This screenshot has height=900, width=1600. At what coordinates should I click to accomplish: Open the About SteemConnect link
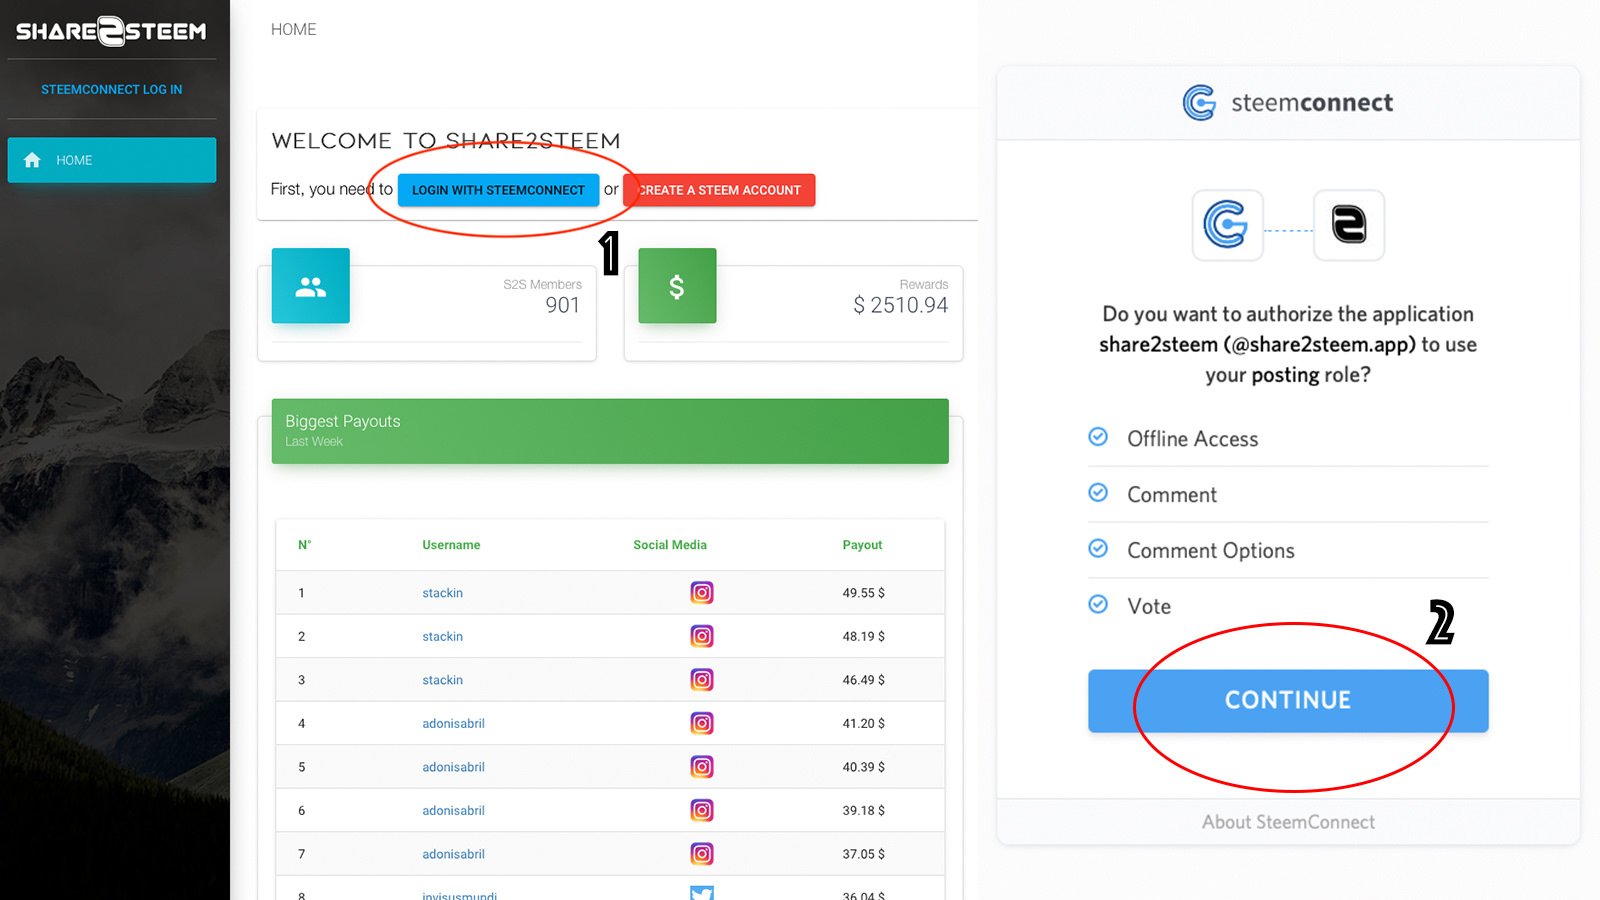[1288, 822]
